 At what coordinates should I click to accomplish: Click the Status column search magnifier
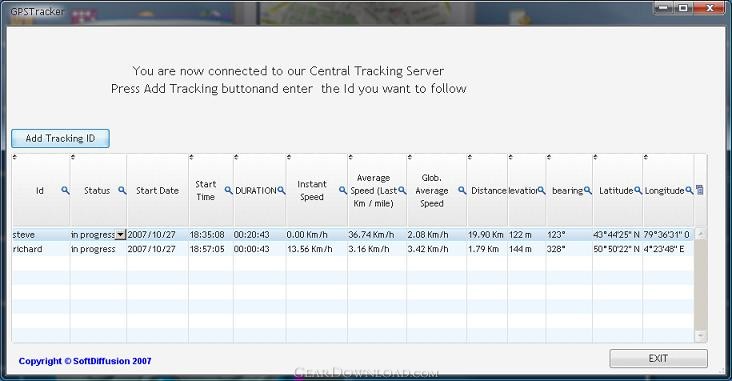(122, 190)
